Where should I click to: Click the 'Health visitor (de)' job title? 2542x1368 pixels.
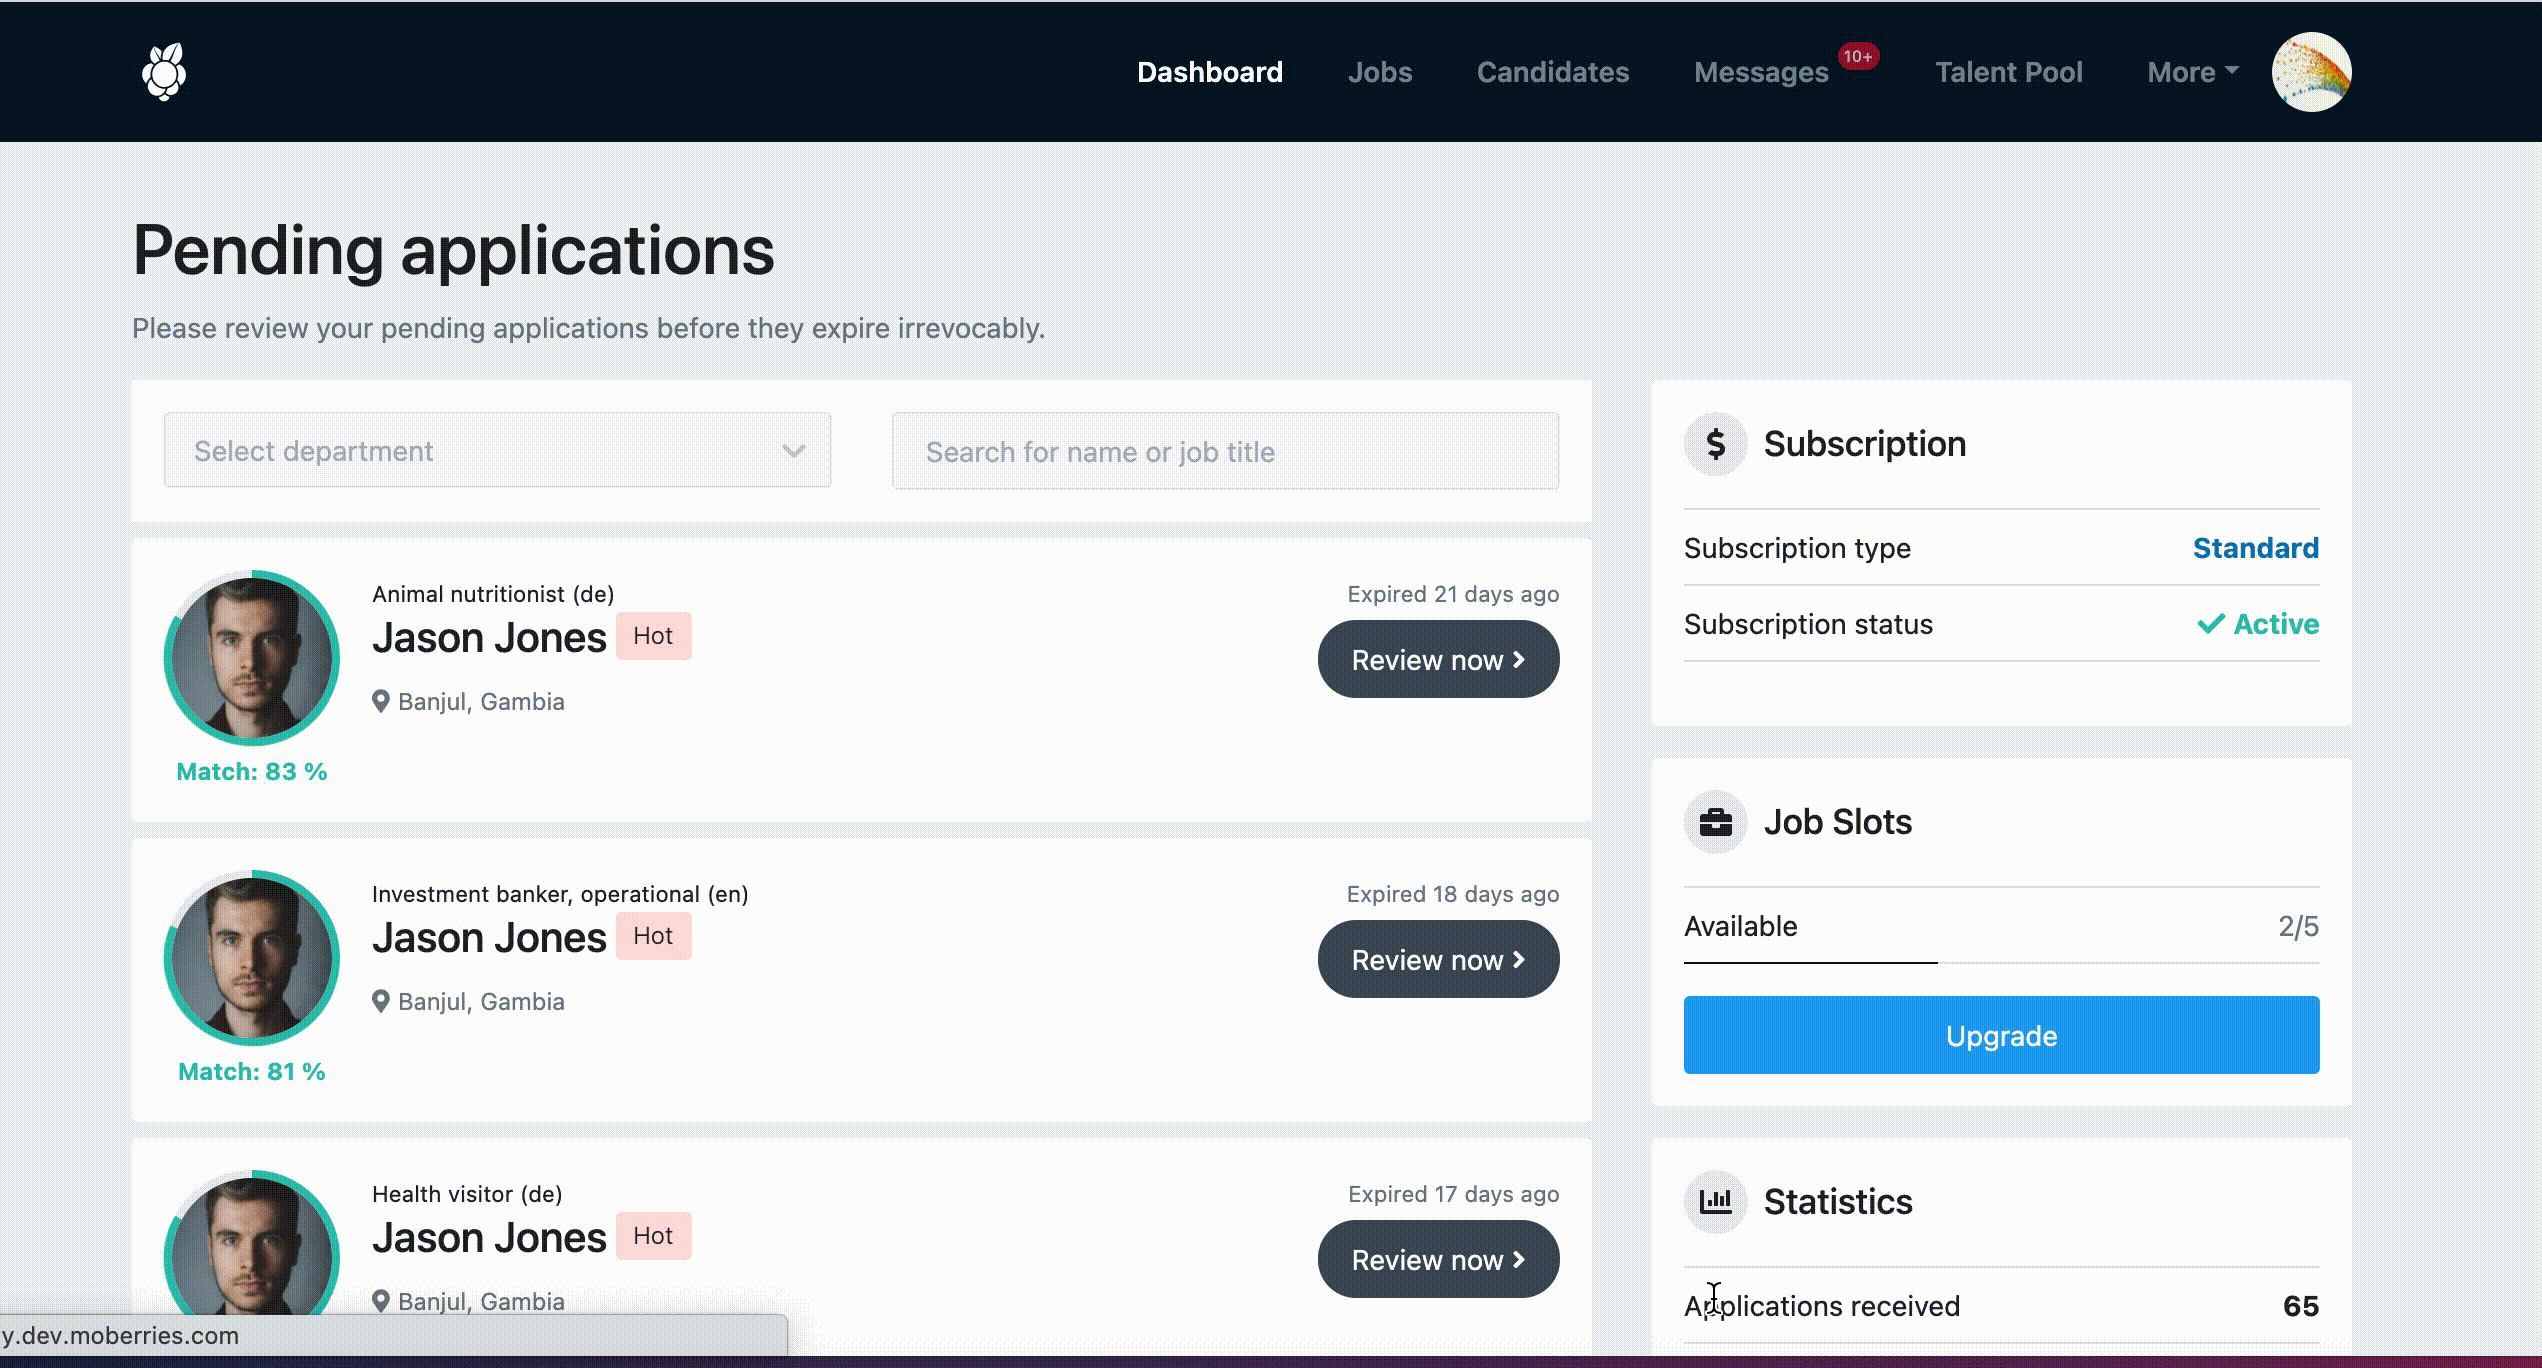pyautogui.click(x=467, y=1194)
